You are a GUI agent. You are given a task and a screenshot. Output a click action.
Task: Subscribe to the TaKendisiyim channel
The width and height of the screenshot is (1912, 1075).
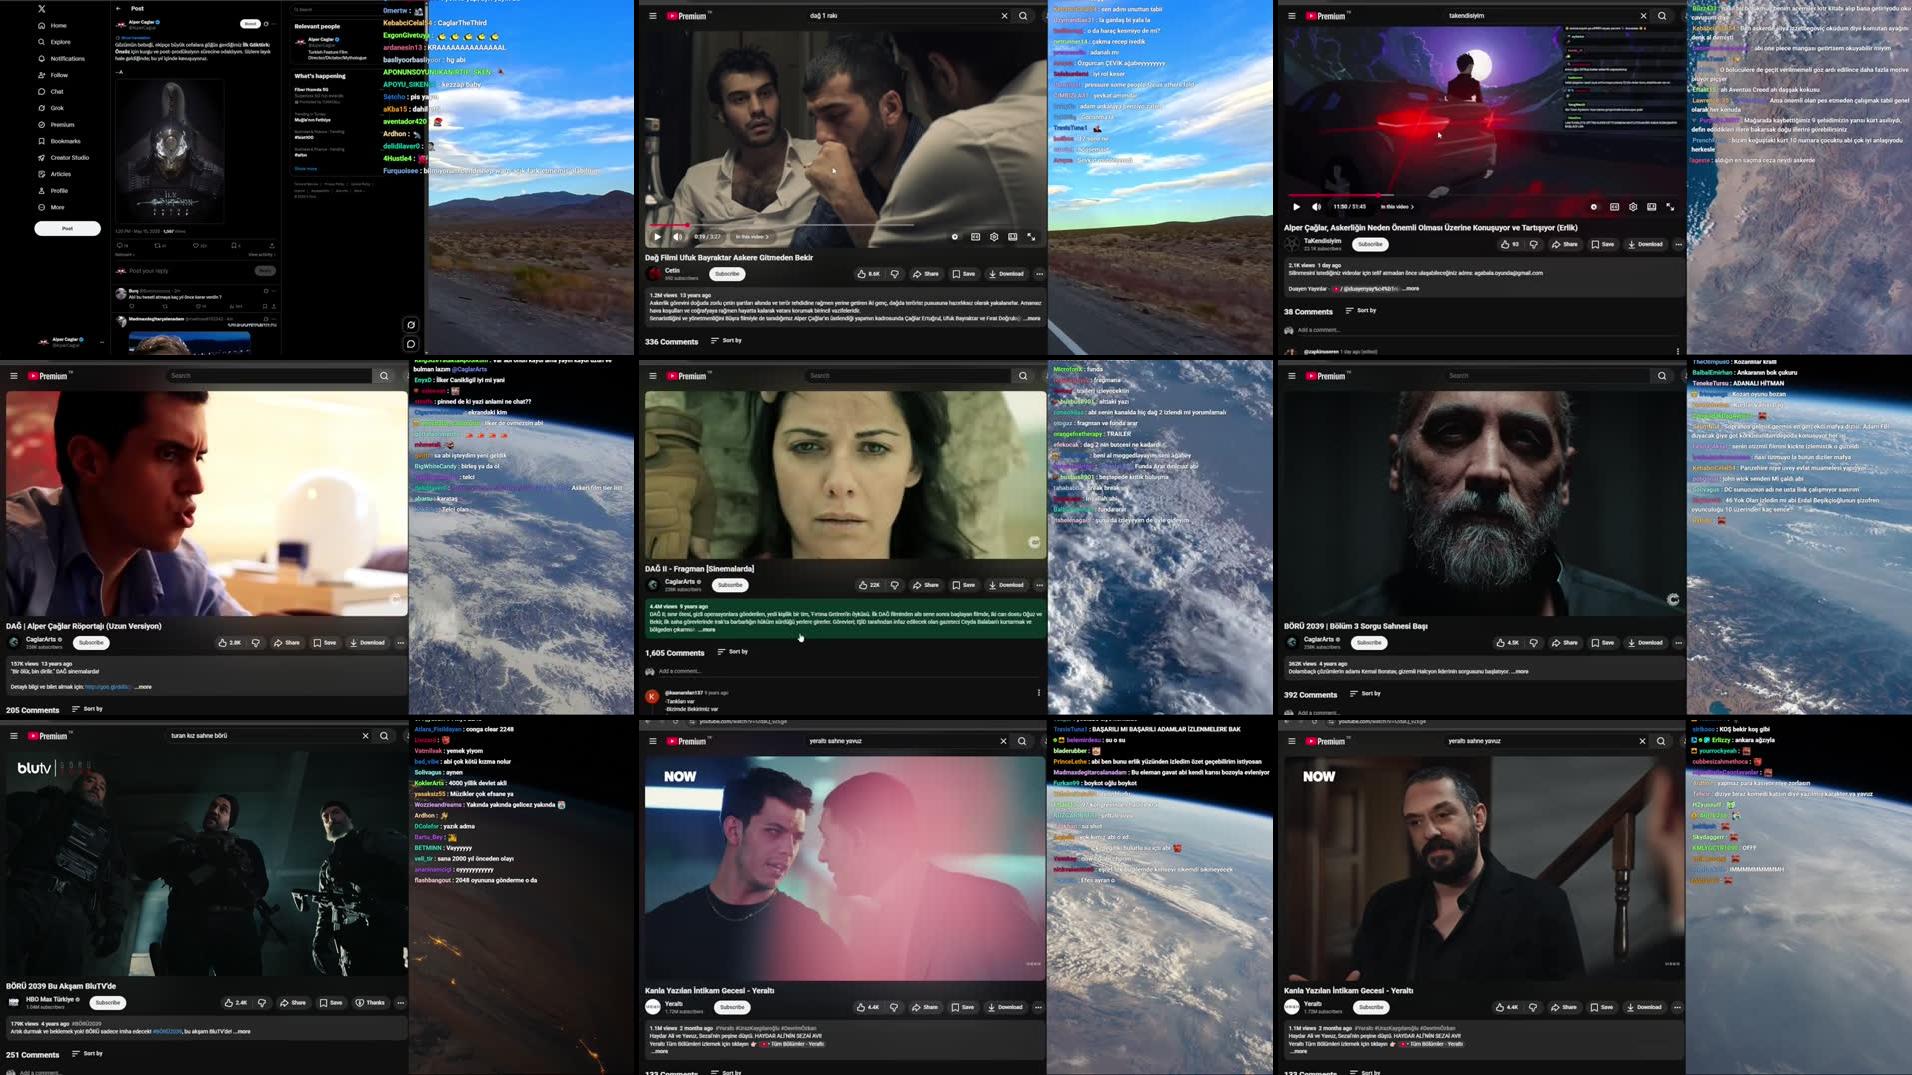pyautogui.click(x=1370, y=244)
